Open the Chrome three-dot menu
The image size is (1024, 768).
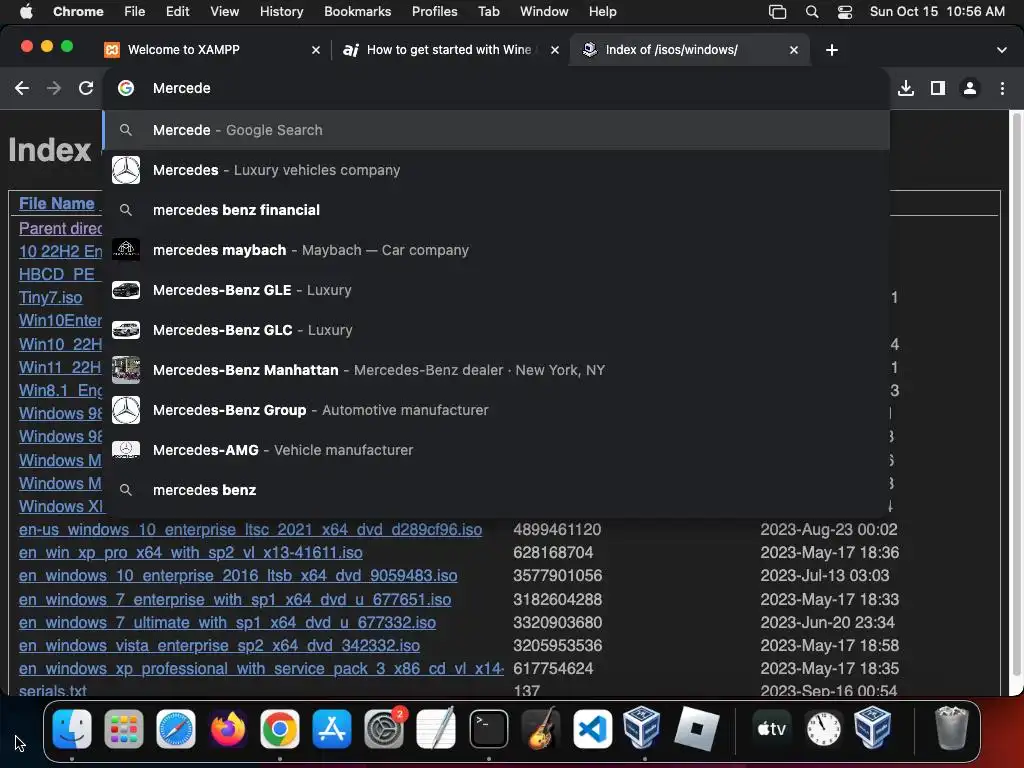pyautogui.click(x=1002, y=88)
